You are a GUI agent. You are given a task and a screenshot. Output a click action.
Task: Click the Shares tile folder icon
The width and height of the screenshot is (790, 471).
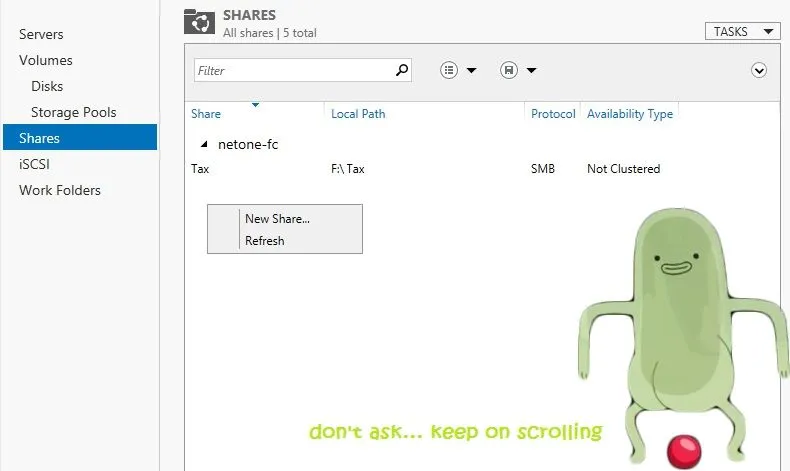[200, 22]
